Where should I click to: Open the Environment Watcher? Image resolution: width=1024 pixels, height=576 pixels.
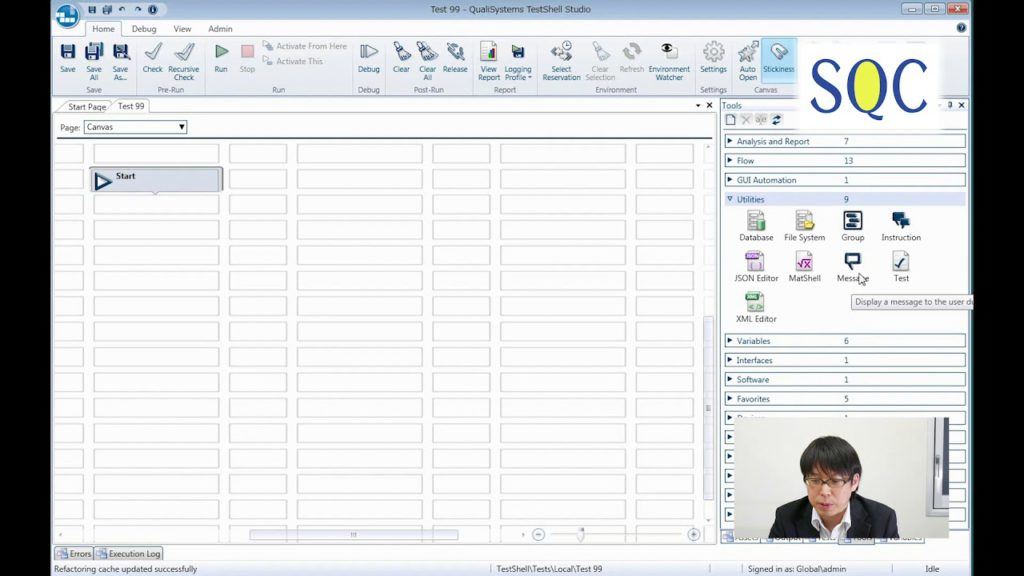[669, 58]
